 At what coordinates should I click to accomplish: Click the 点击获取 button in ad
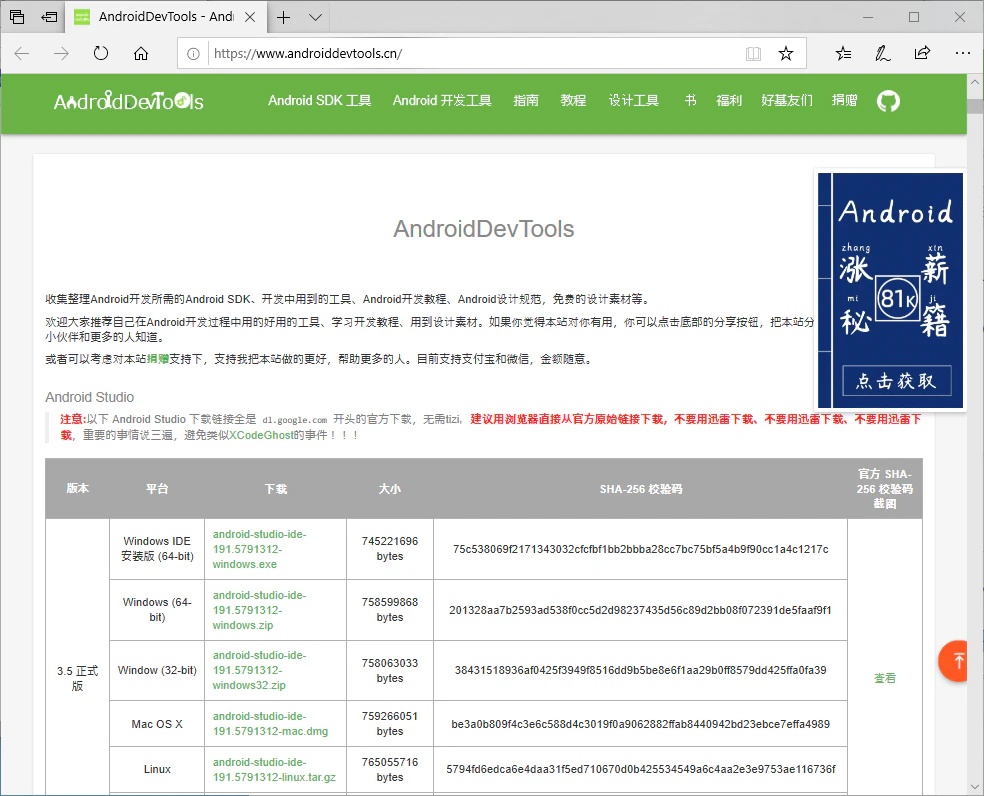tap(896, 380)
